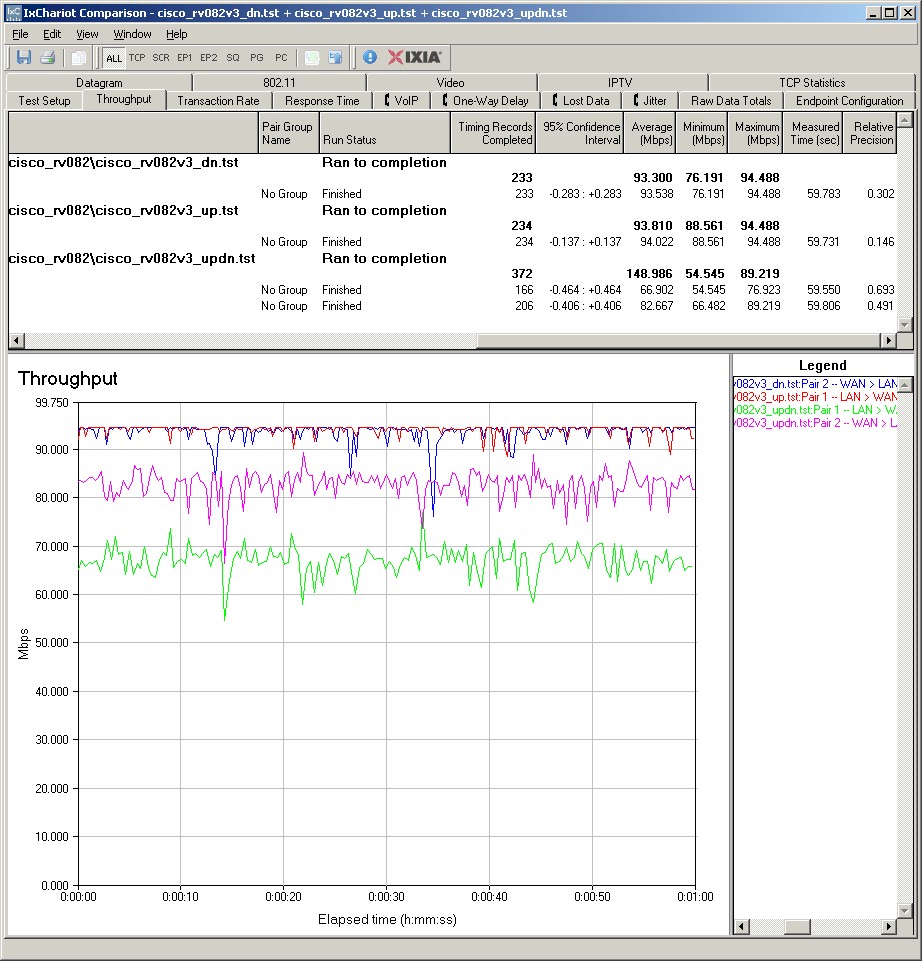
Task: Toggle the EP1 filter button
Action: click(x=185, y=58)
